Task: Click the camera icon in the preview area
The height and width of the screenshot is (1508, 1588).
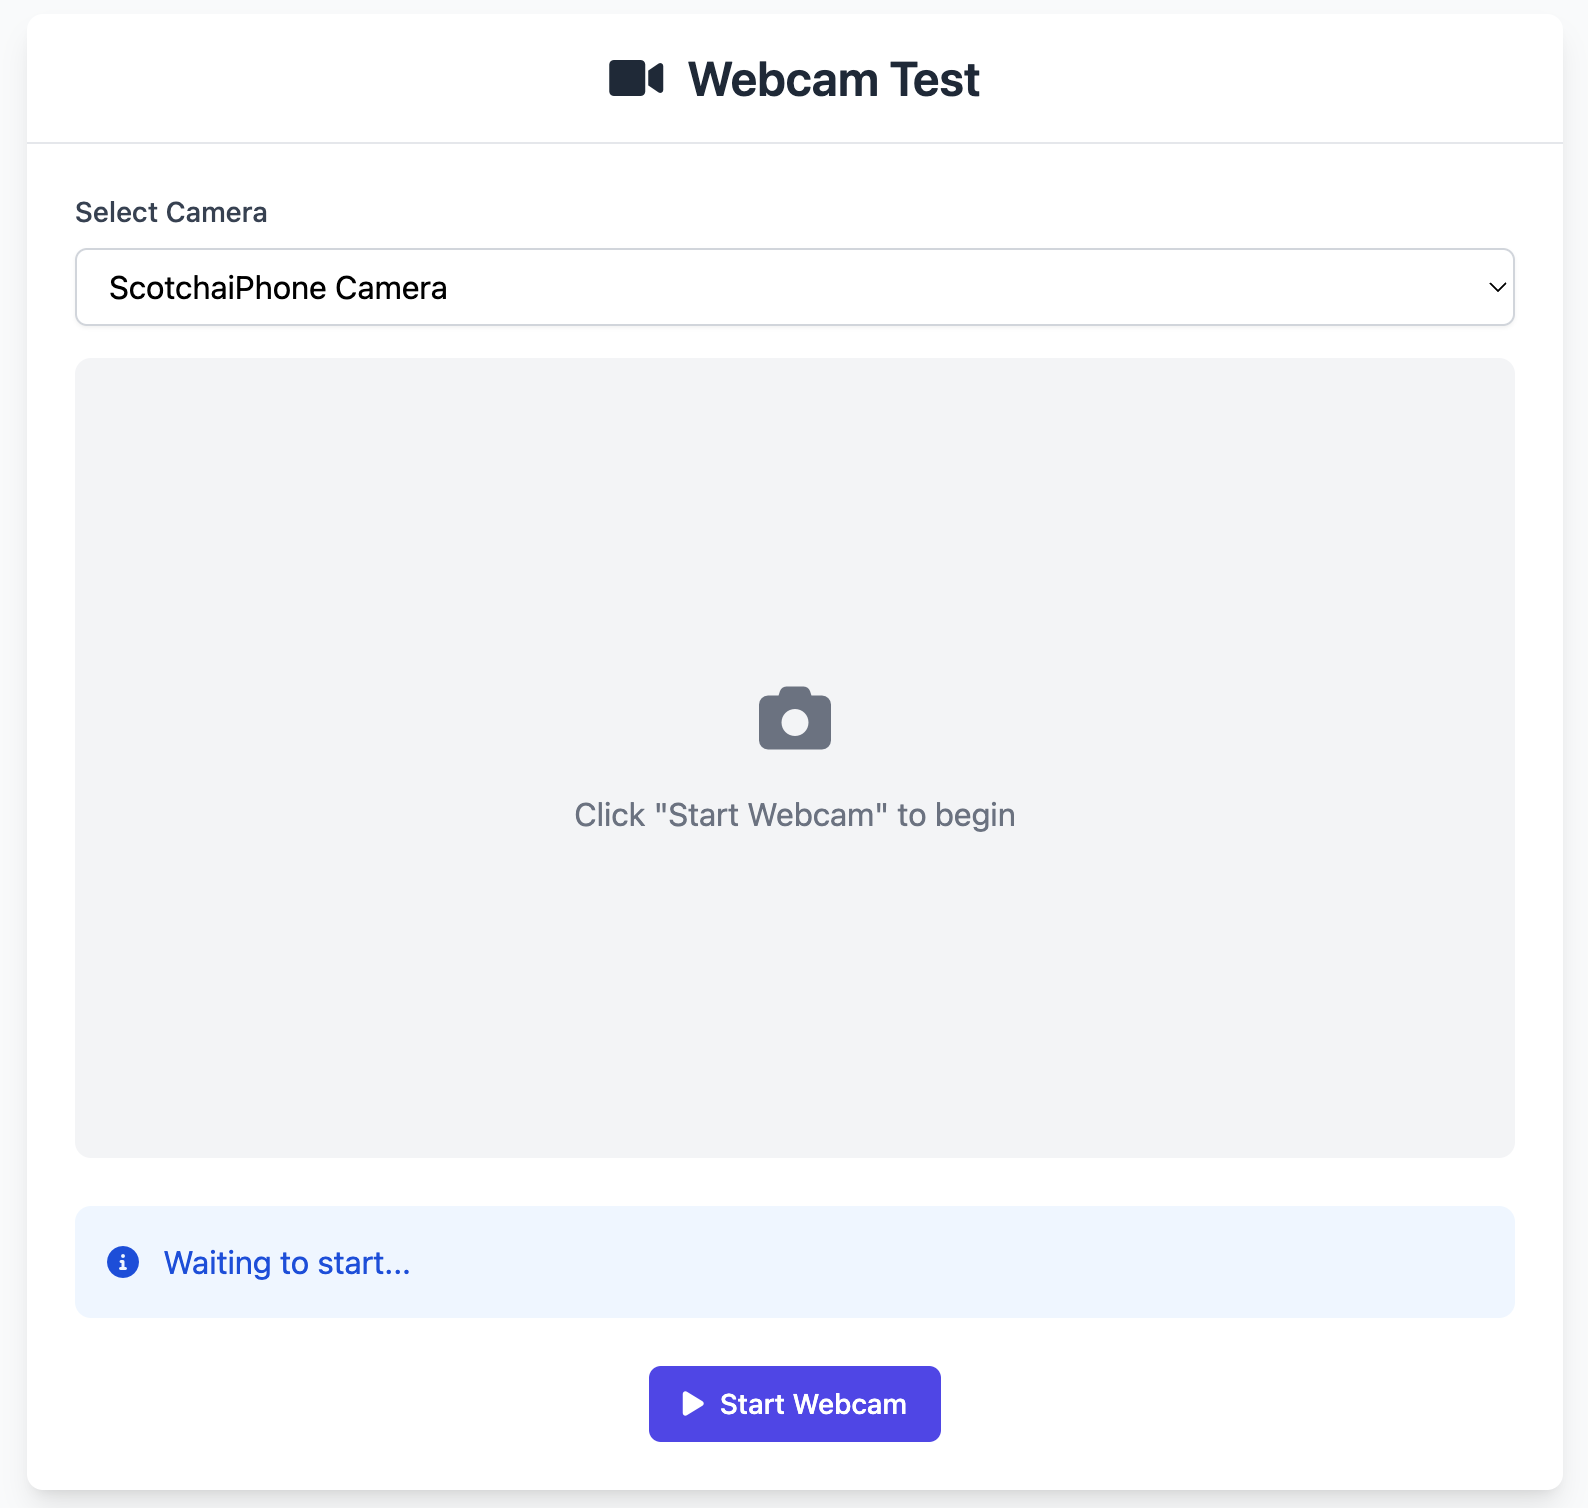Action: [794, 717]
